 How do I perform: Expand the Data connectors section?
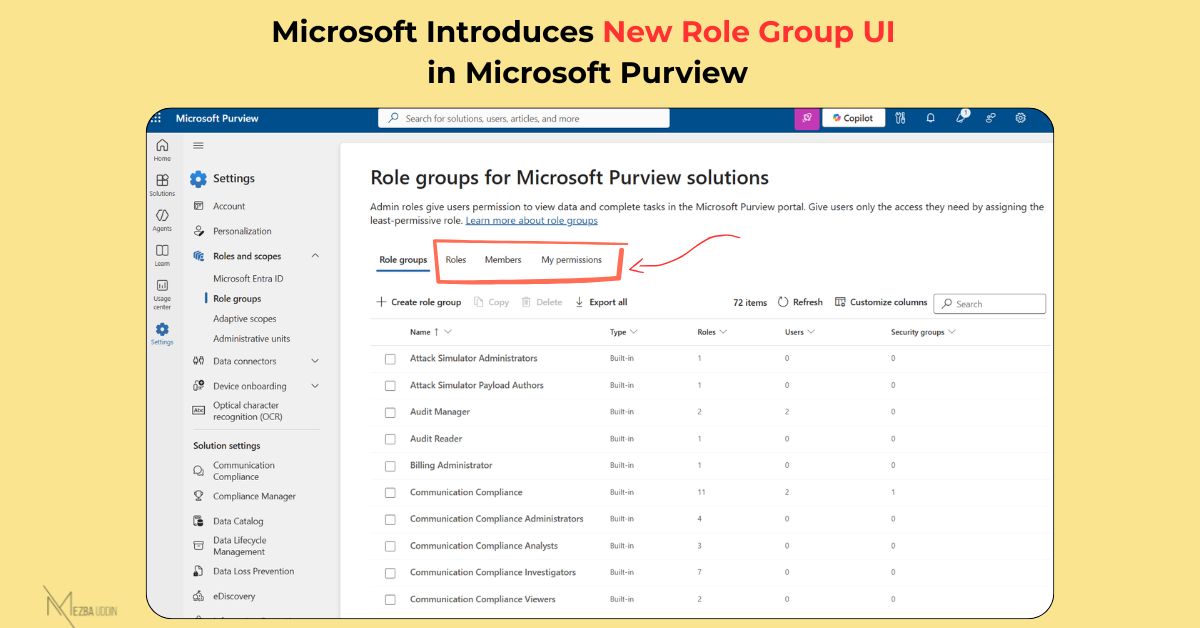tap(315, 361)
